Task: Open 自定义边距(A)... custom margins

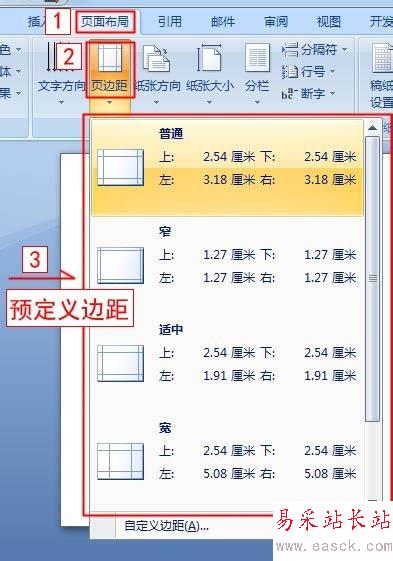Action: coord(166,526)
